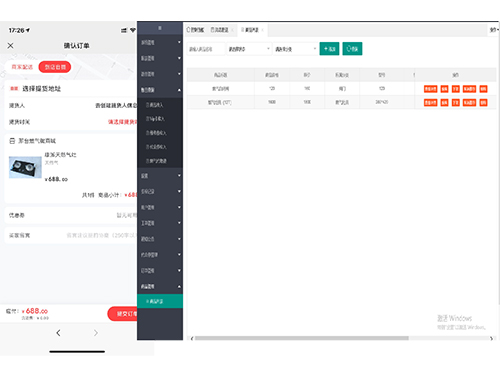This screenshot has width=500, height=376.
Task: Go back with the phone's left chevron
Action: click(x=58, y=333)
